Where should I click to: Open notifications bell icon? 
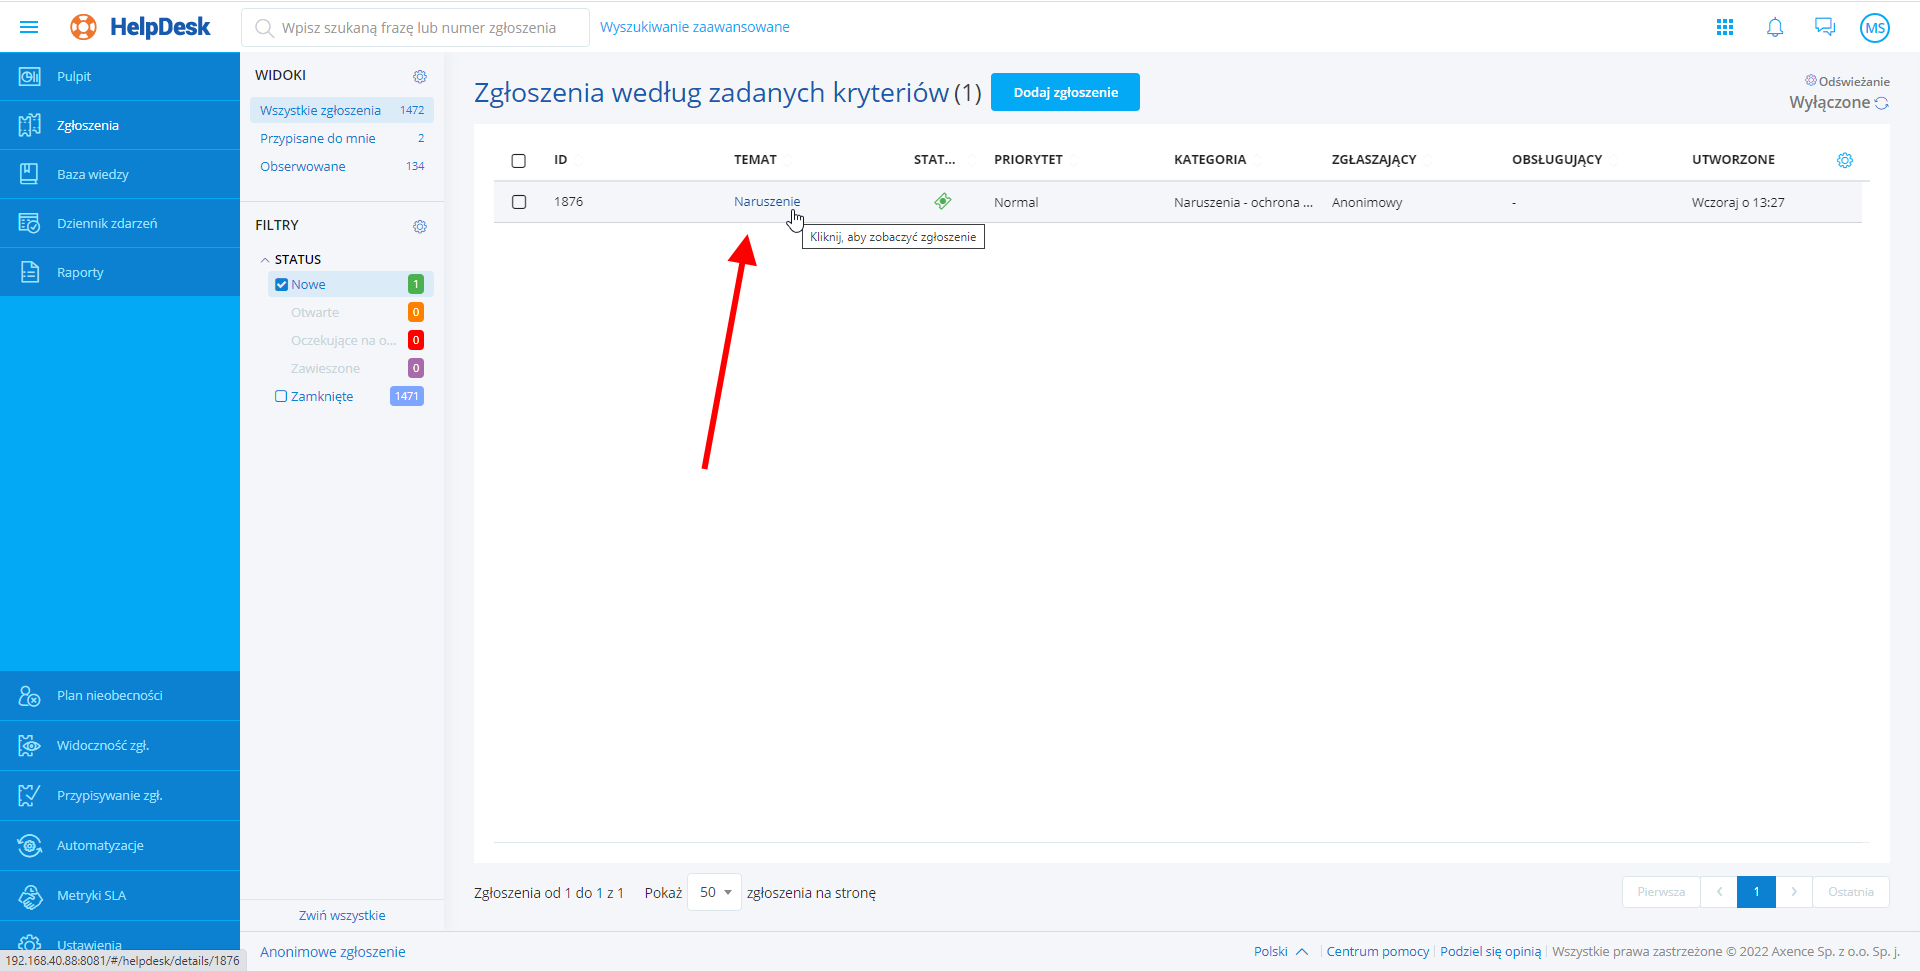pos(1775,27)
